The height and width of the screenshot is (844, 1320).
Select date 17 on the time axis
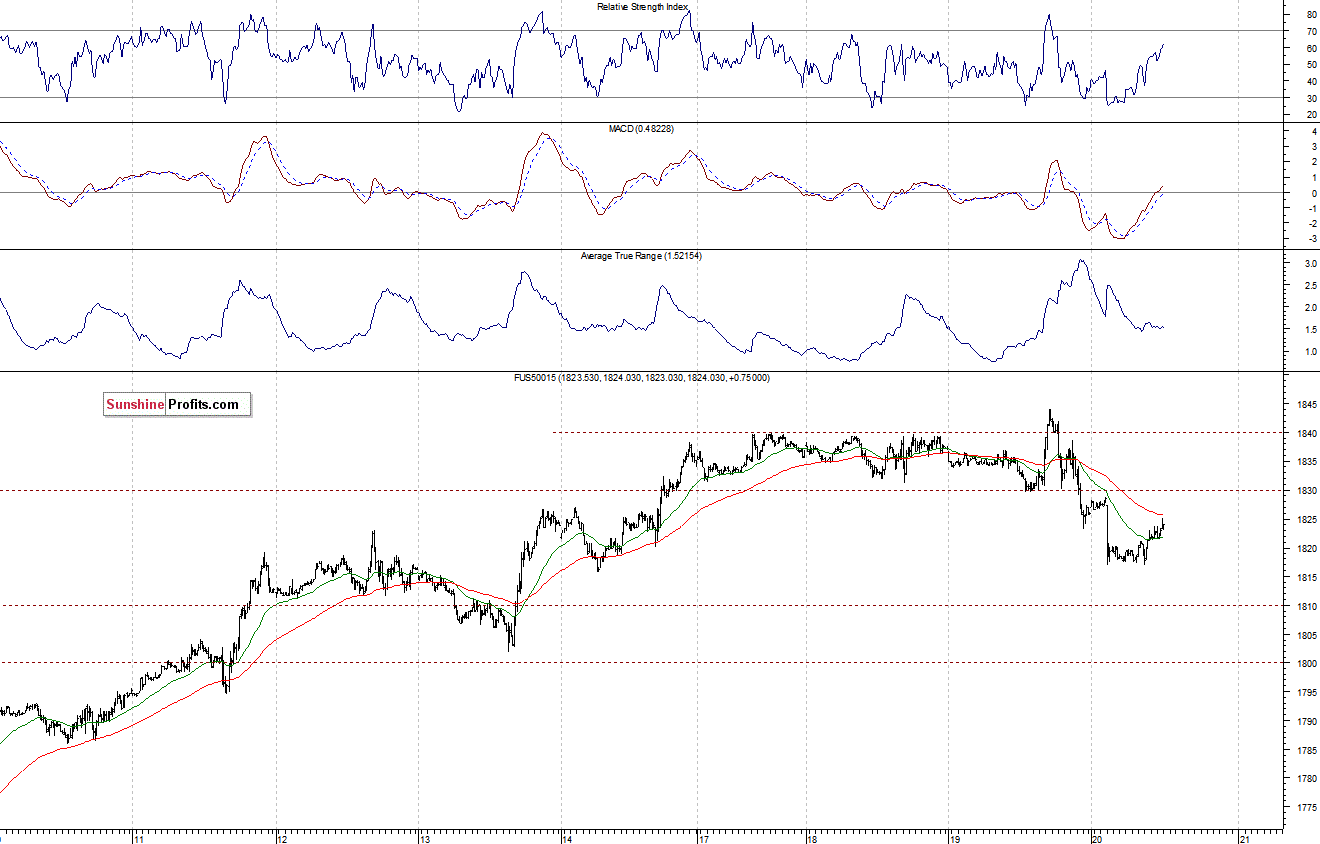pyautogui.click(x=703, y=838)
